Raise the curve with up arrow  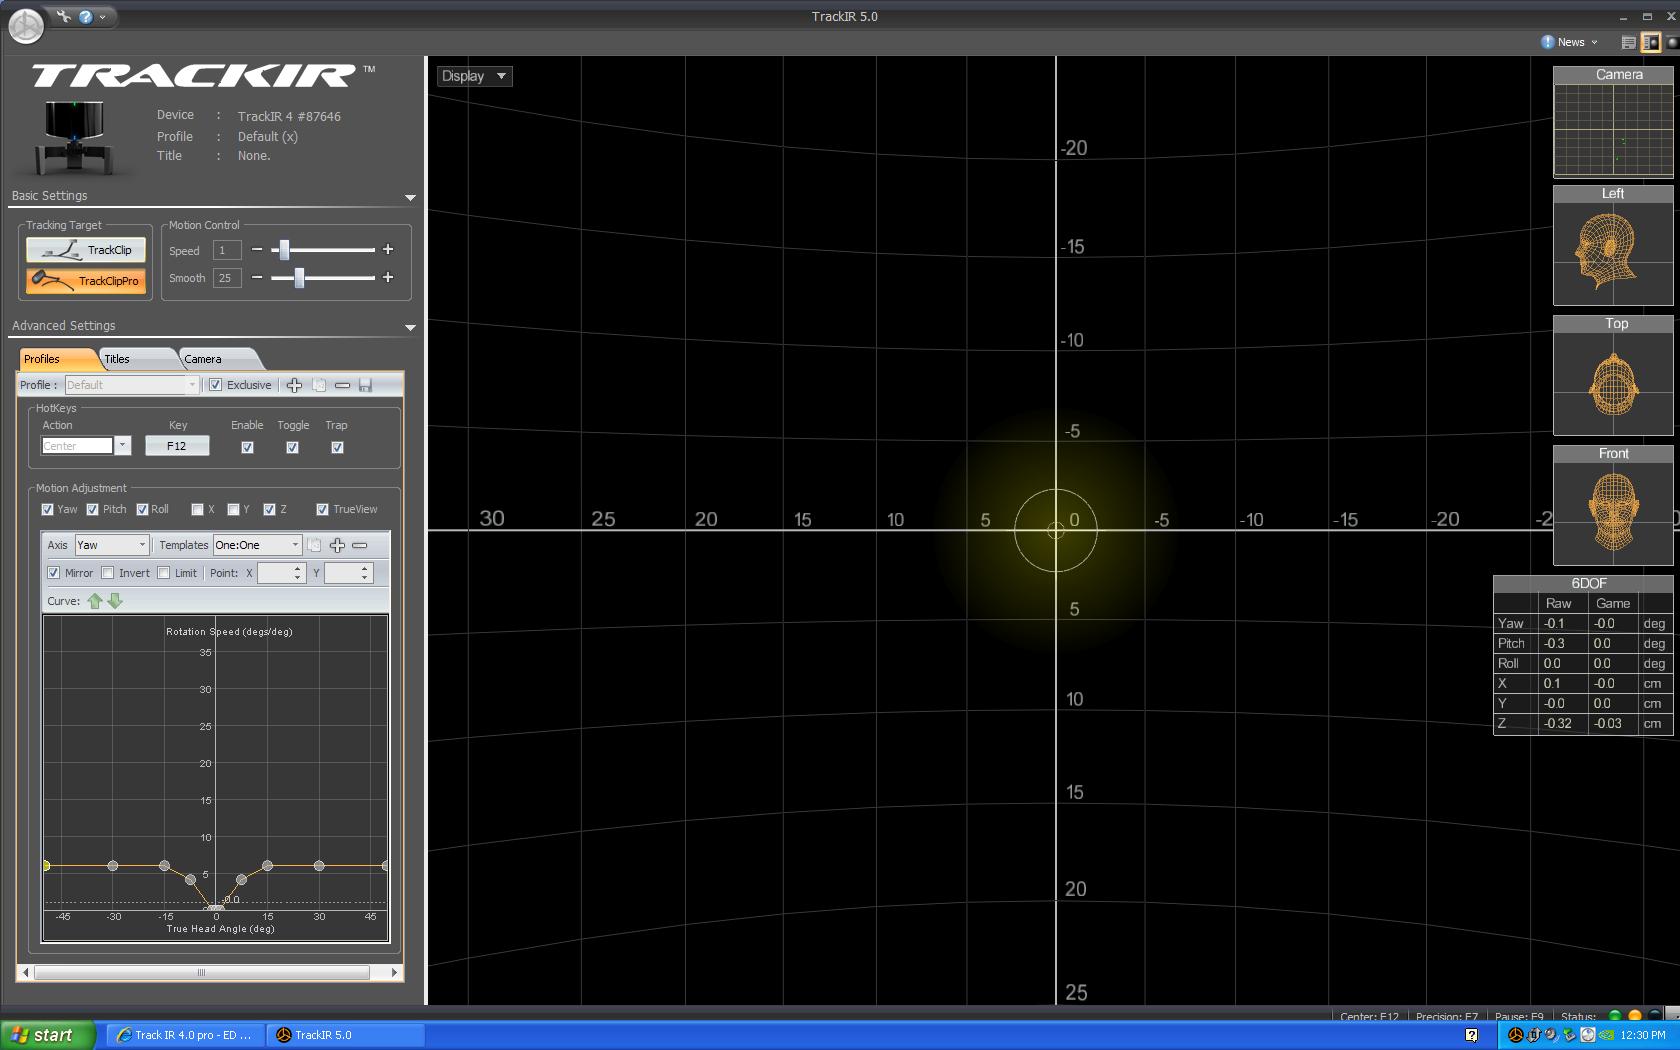click(95, 601)
